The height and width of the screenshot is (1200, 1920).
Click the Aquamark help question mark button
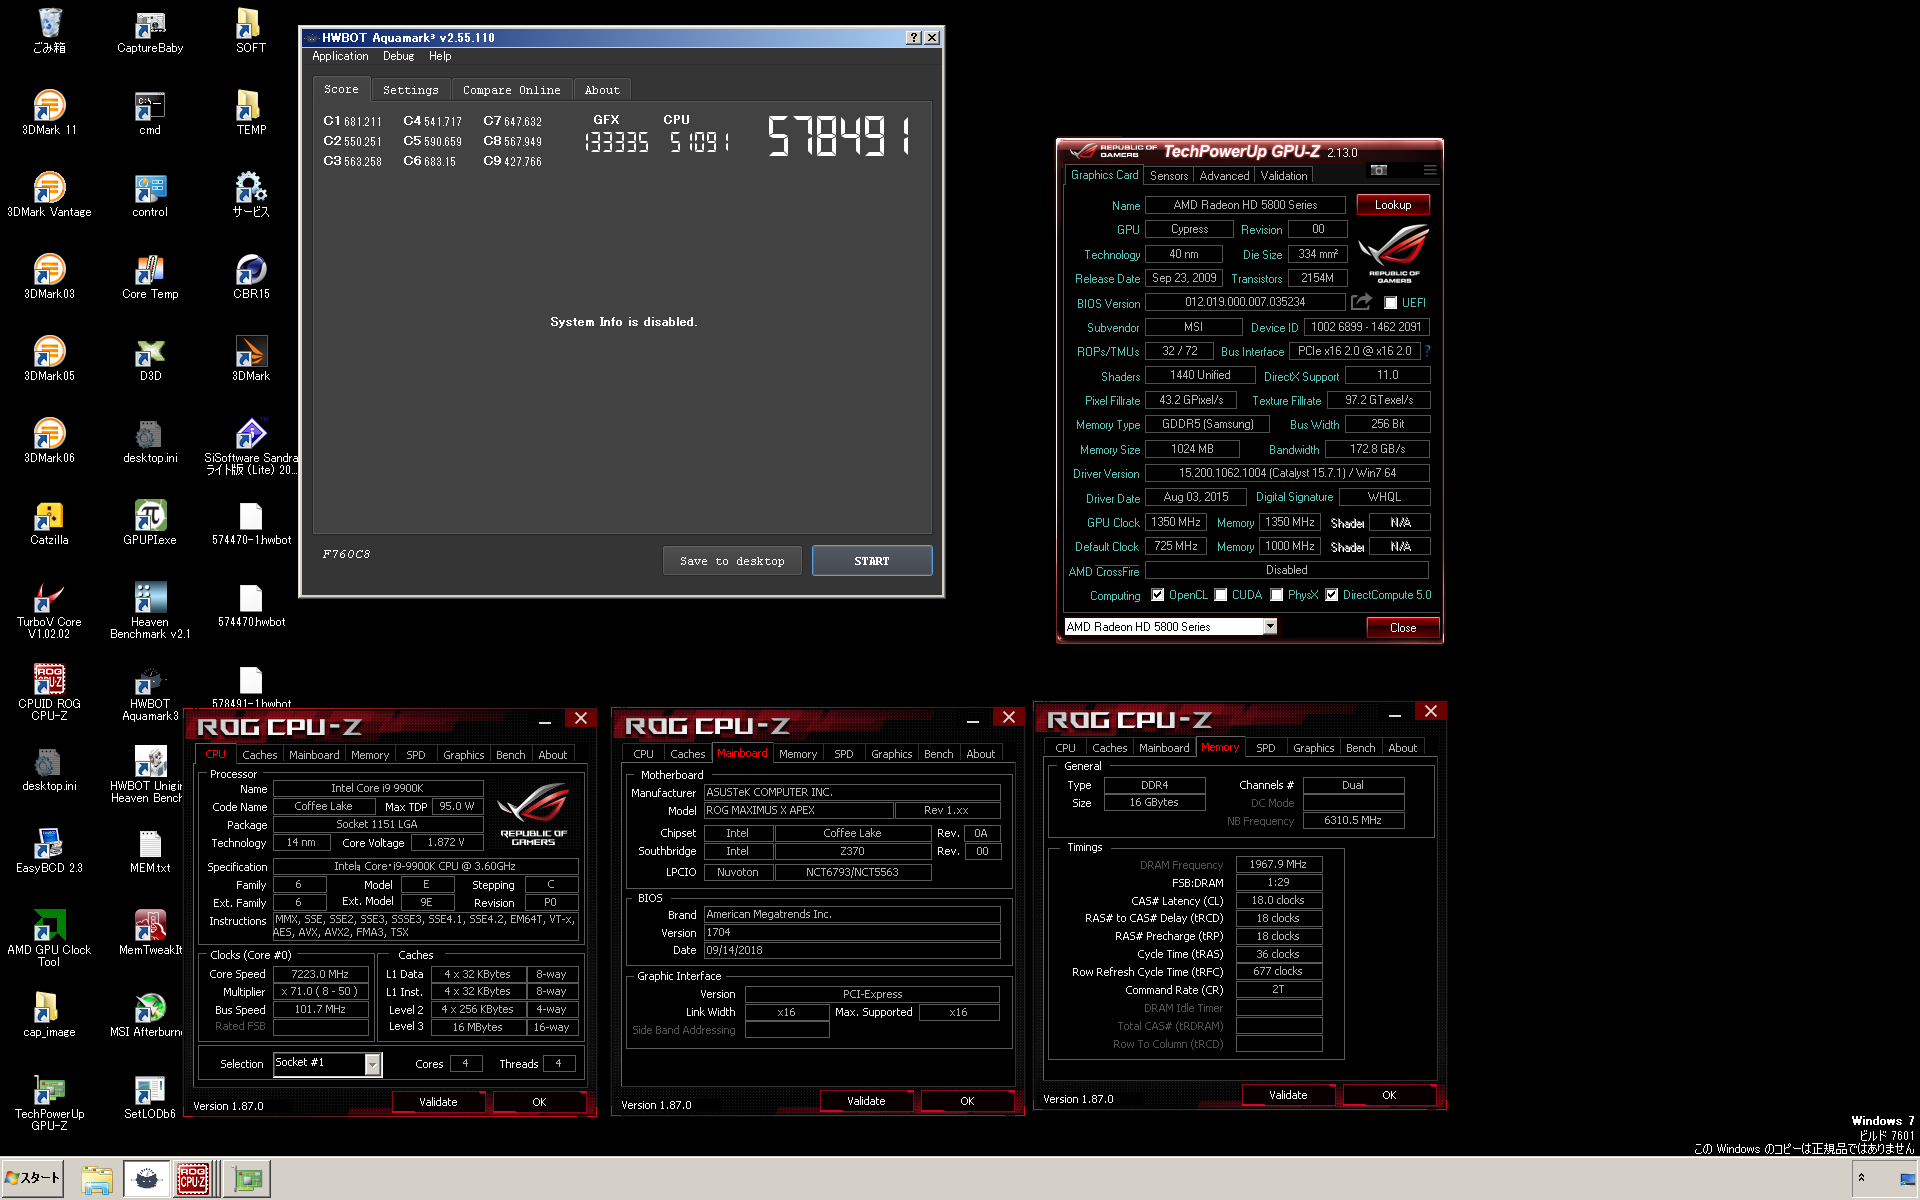913,37
